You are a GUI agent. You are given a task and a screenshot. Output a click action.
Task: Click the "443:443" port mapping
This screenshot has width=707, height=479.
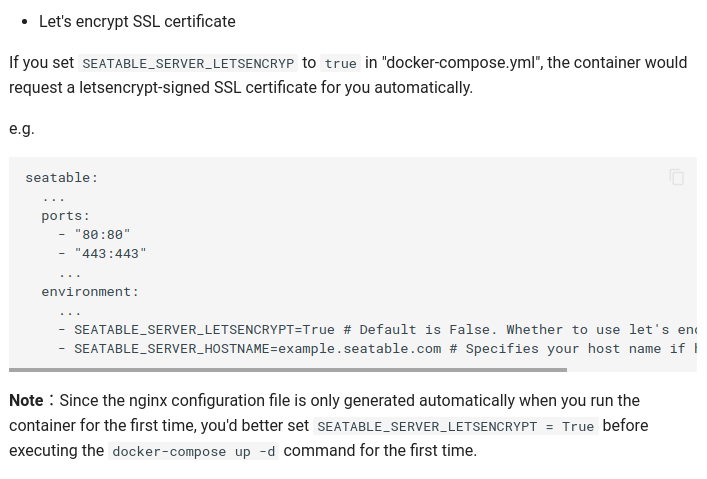tap(110, 253)
